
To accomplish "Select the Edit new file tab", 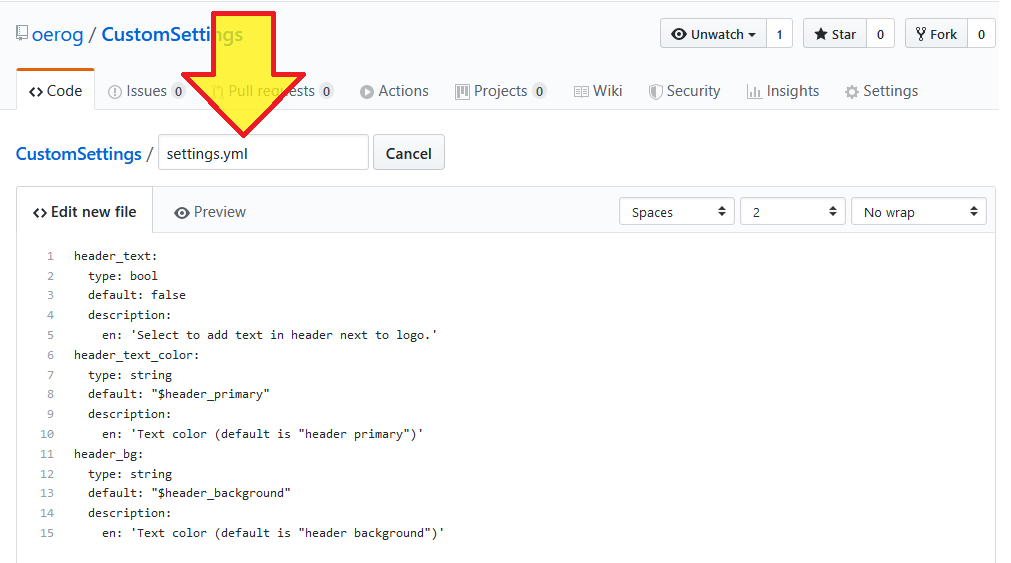I will [84, 212].
